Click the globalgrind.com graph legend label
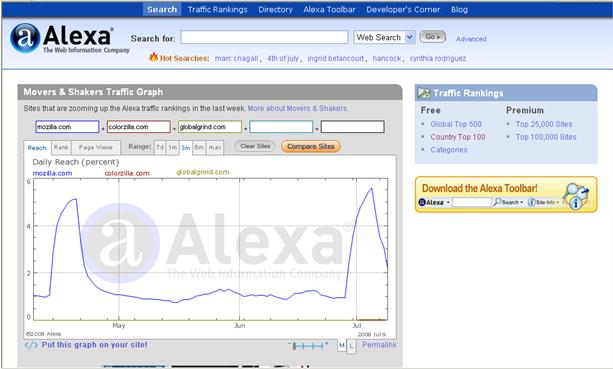The image size is (613, 369). 203,172
